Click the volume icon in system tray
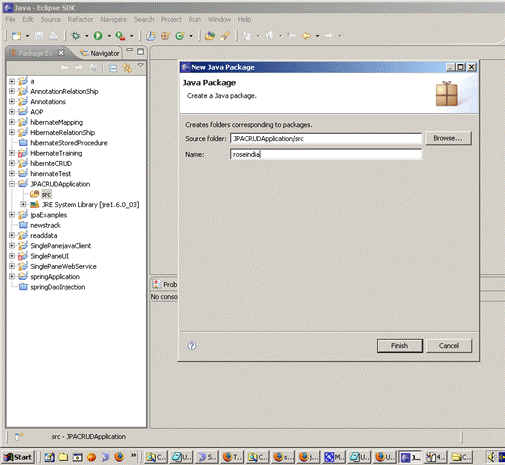 point(491,457)
